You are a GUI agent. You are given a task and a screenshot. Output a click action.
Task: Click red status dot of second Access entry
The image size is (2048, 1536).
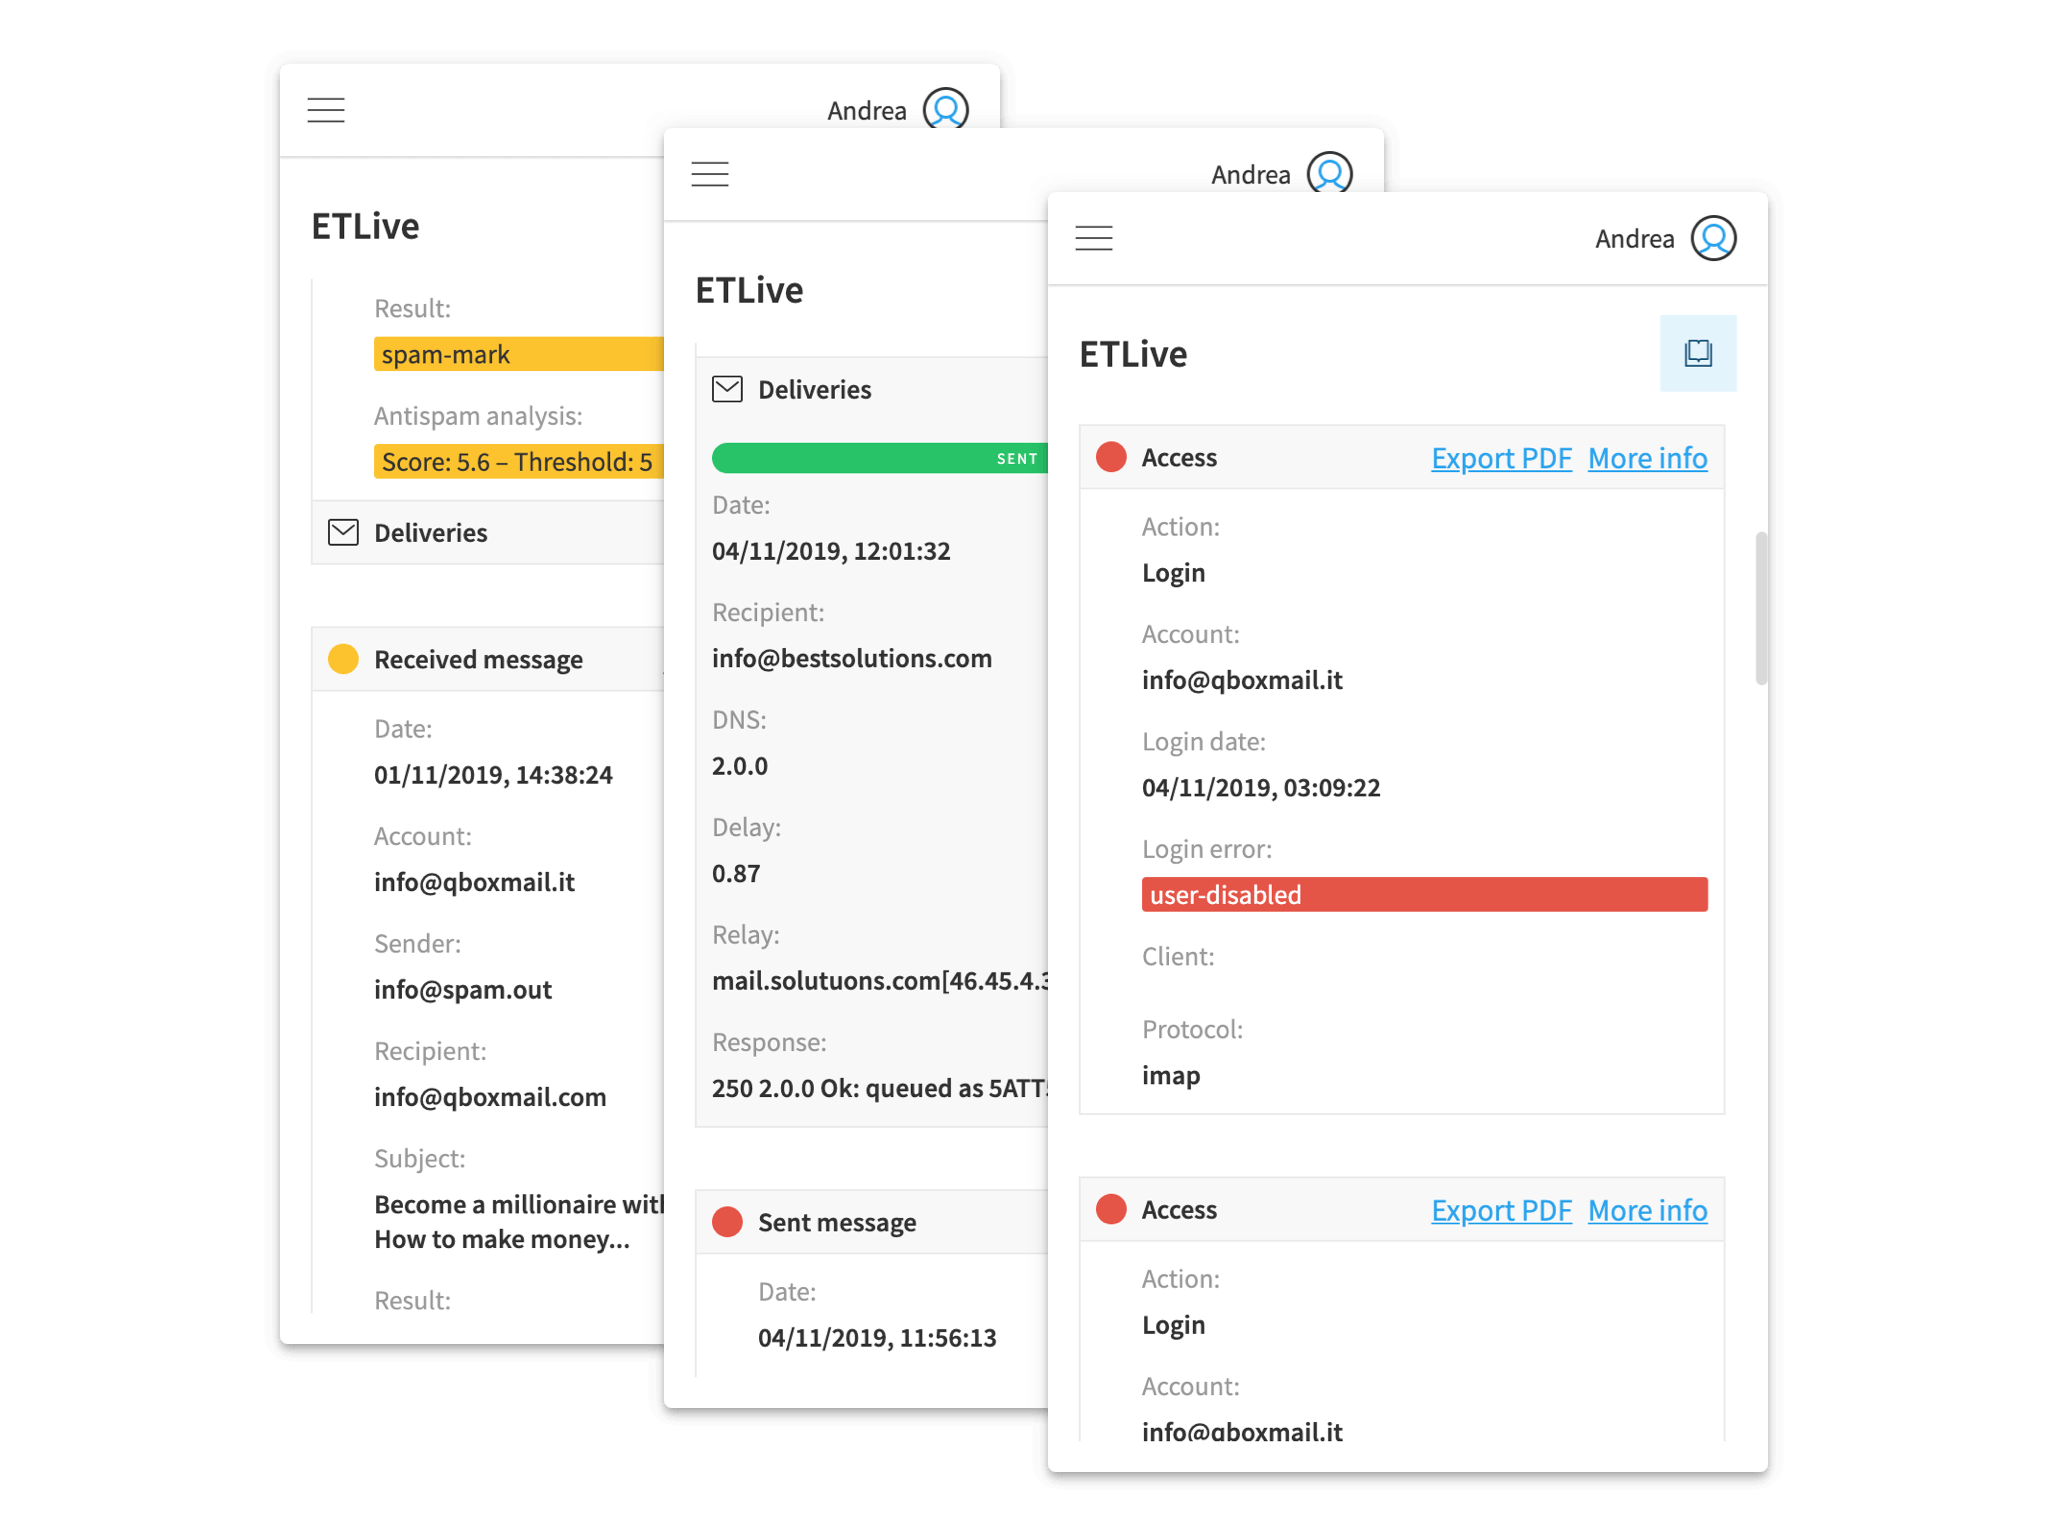[1111, 1209]
